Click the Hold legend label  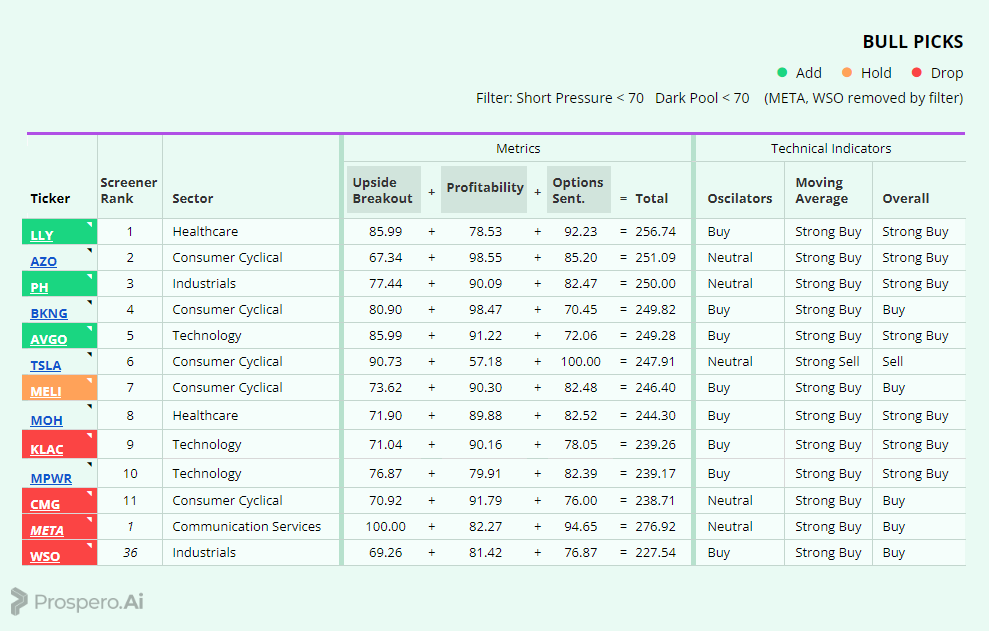[x=876, y=73]
